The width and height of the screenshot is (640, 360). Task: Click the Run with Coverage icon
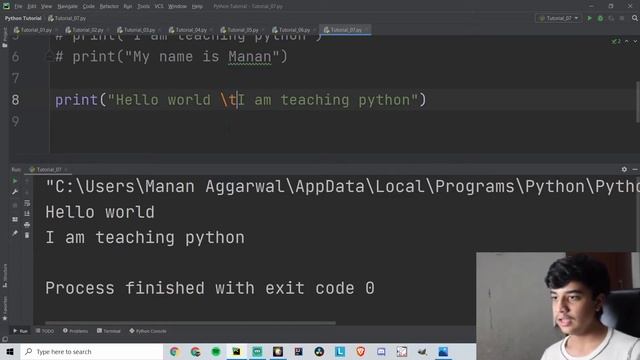pos(611,18)
